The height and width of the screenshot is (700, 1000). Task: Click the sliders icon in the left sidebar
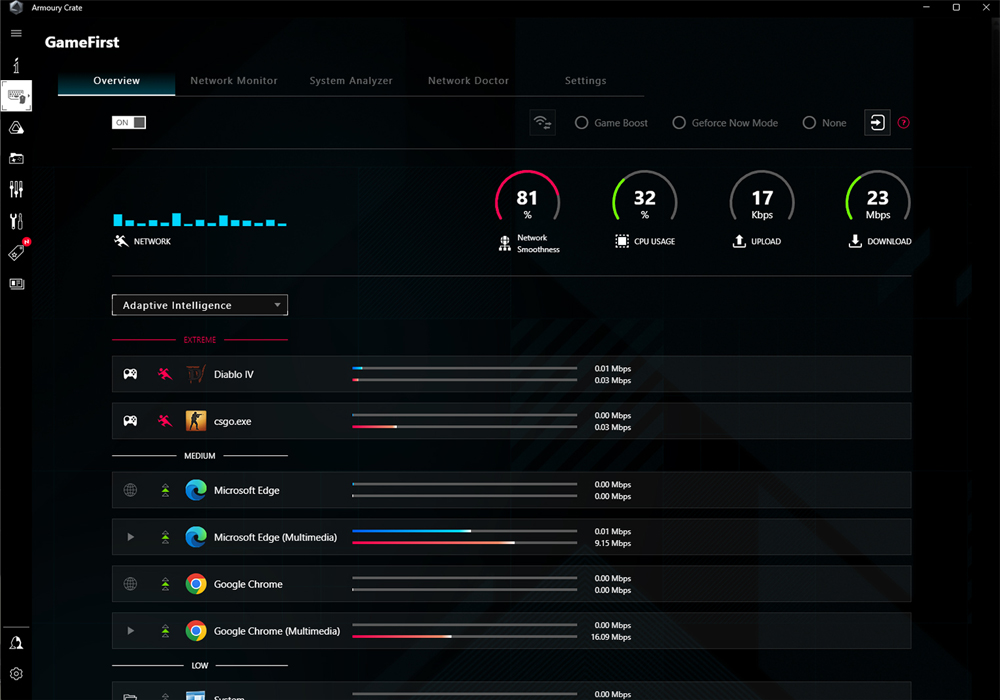(16, 189)
